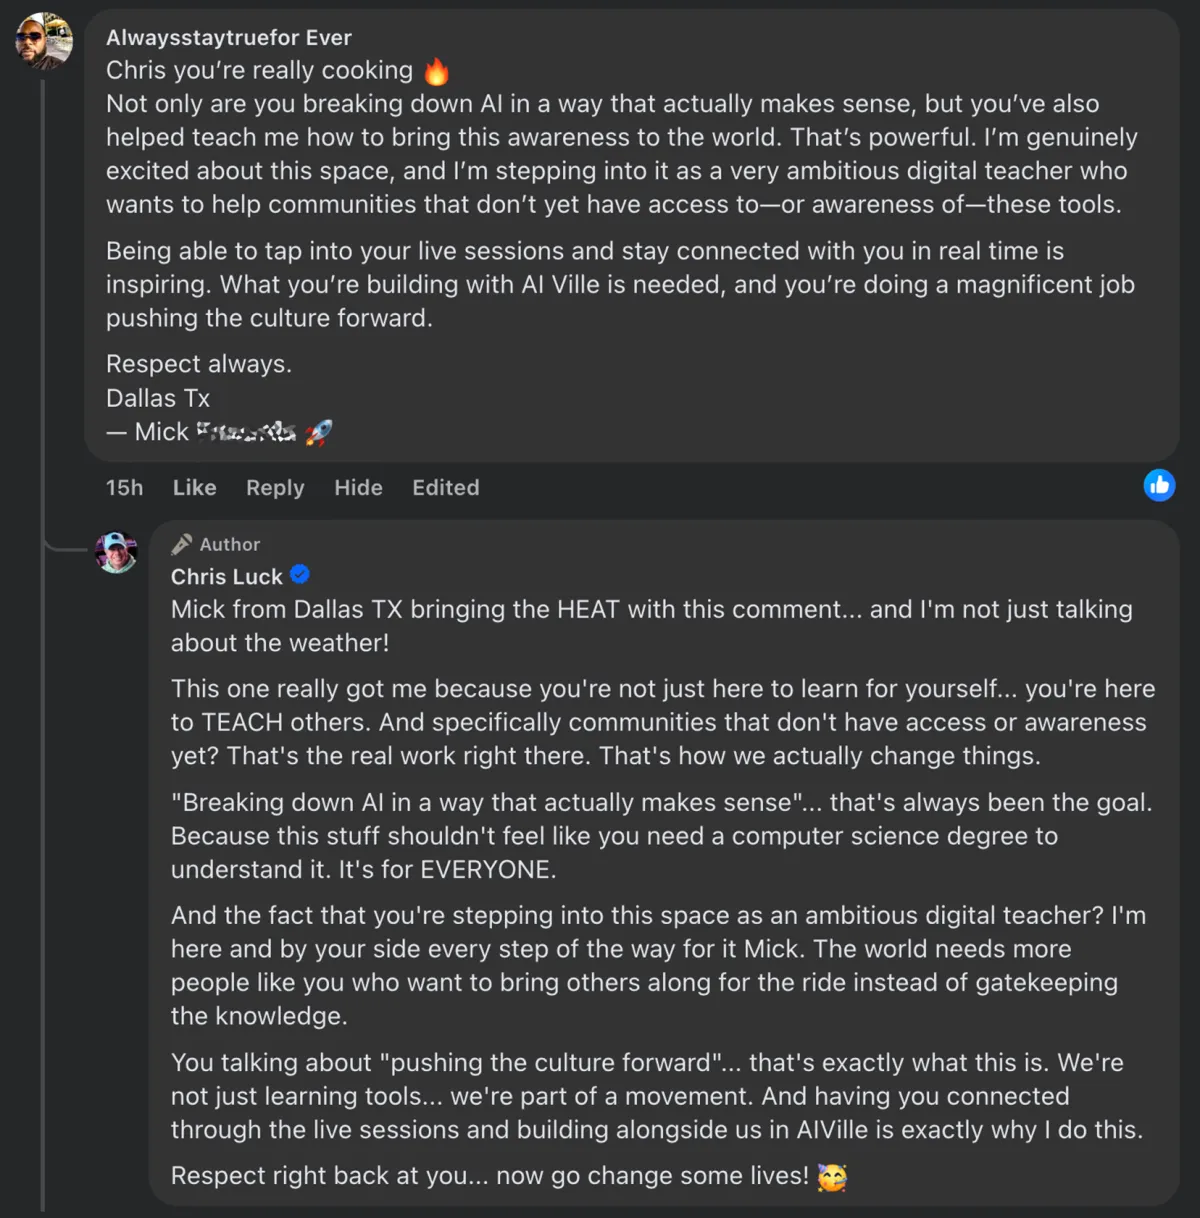Click the Author badge pen icon
The height and width of the screenshot is (1218, 1200).
[182, 544]
